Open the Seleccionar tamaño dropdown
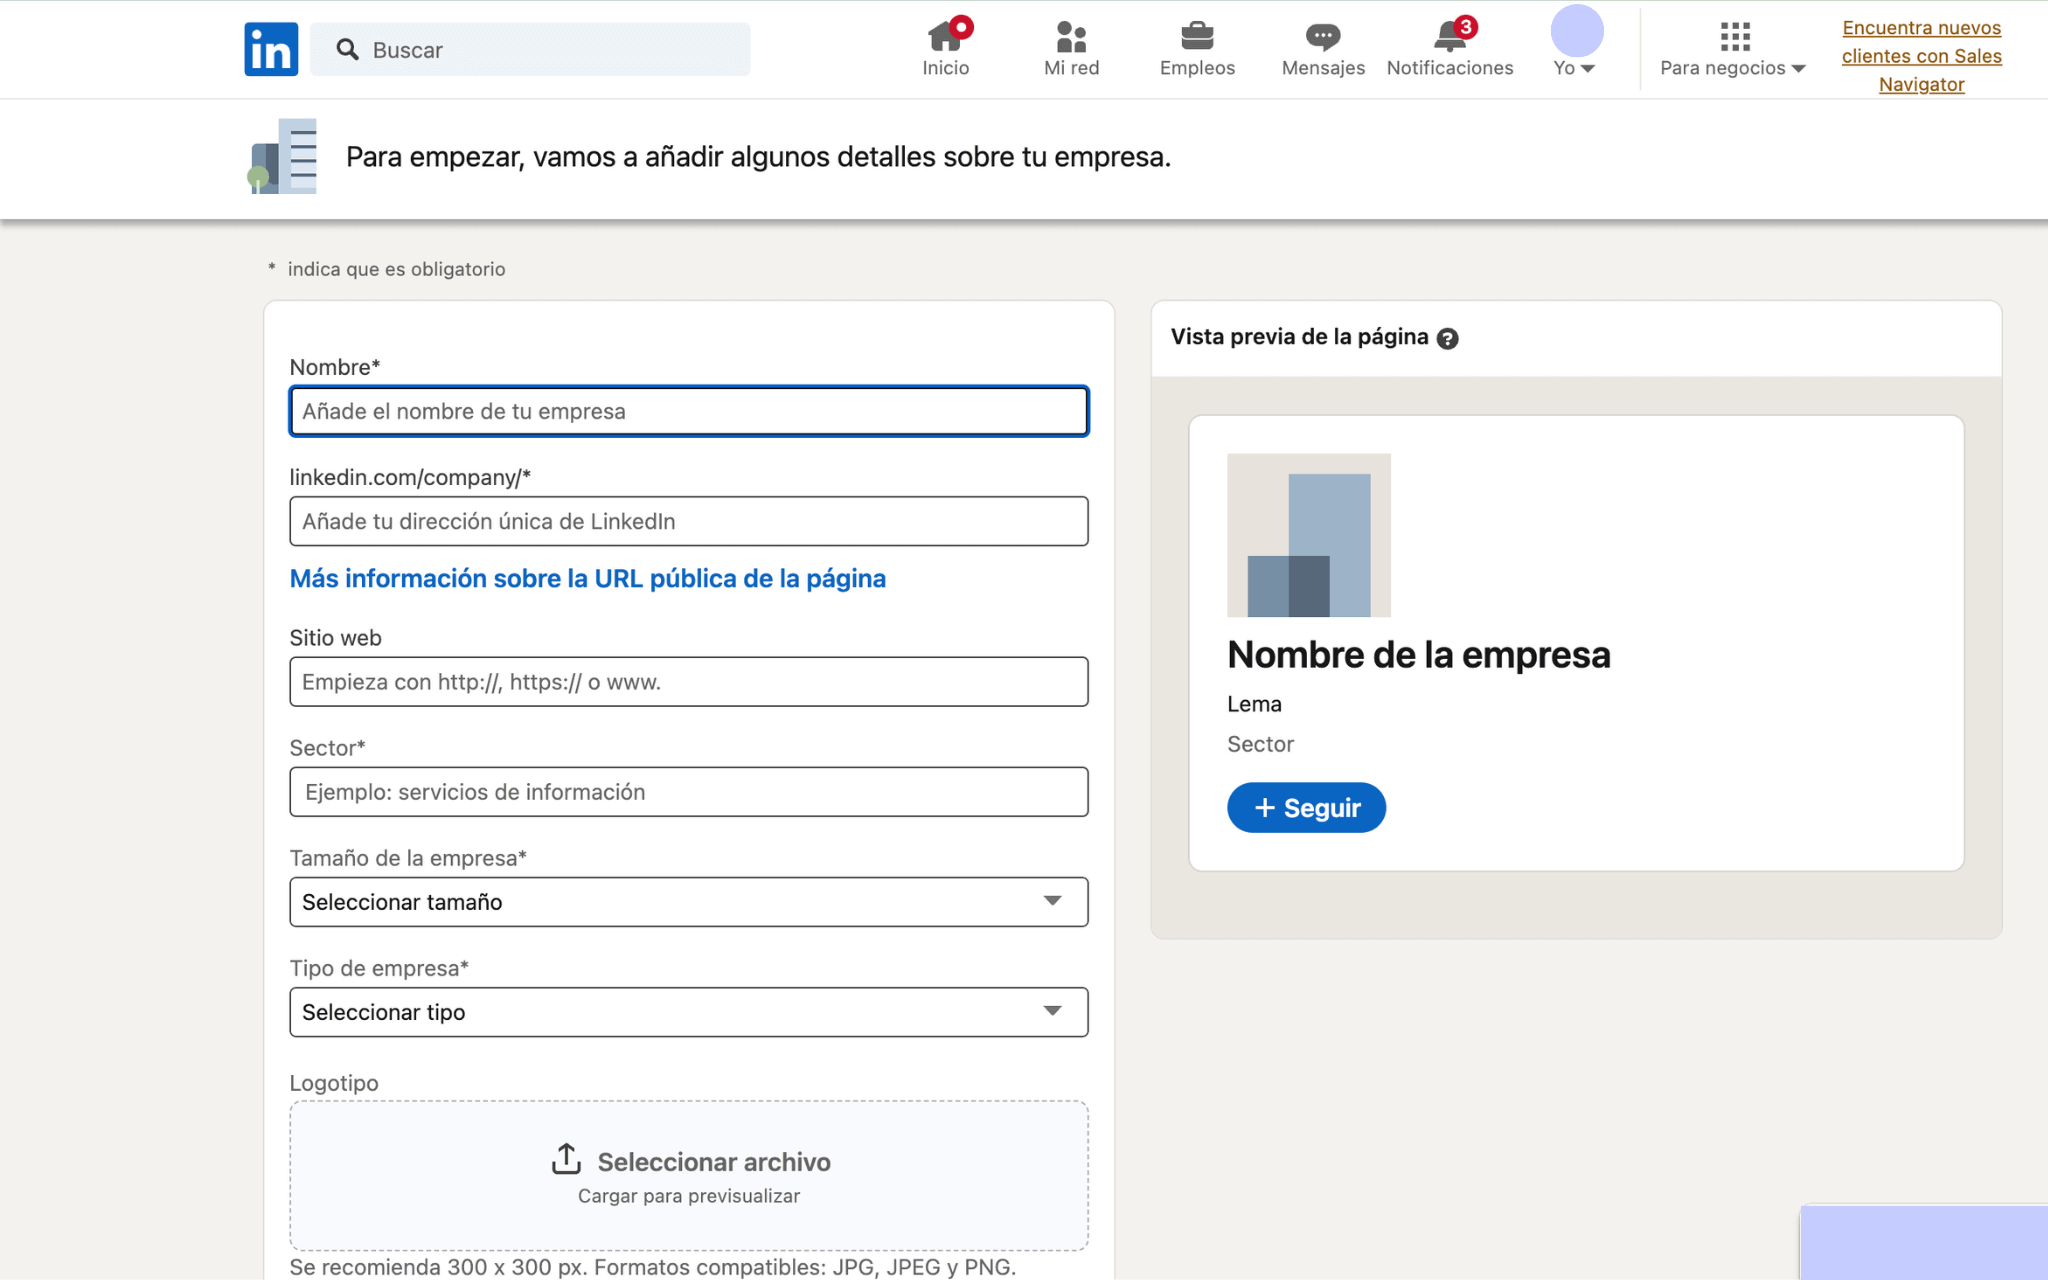Viewport: 2048px width, 1280px height. tap(689, 902)
